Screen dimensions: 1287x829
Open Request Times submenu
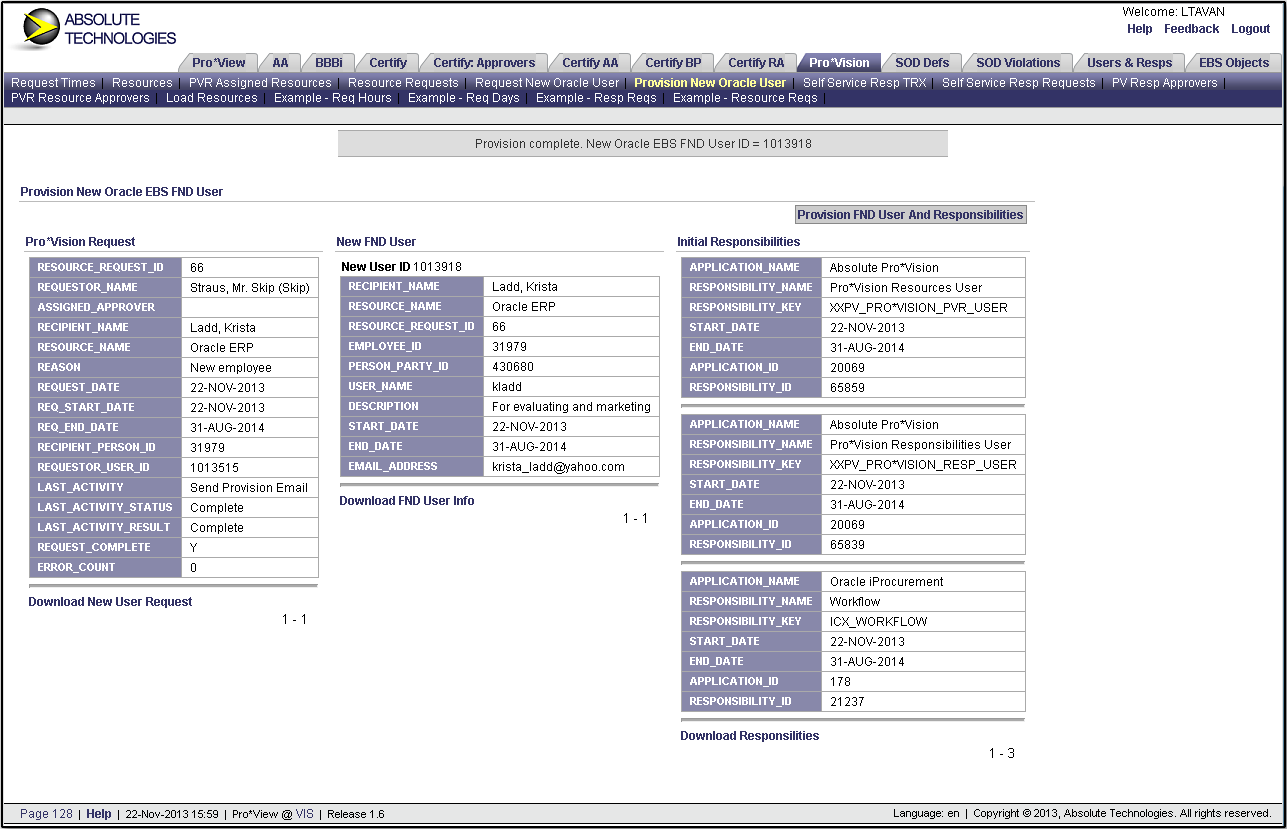(x=53, y=83)
